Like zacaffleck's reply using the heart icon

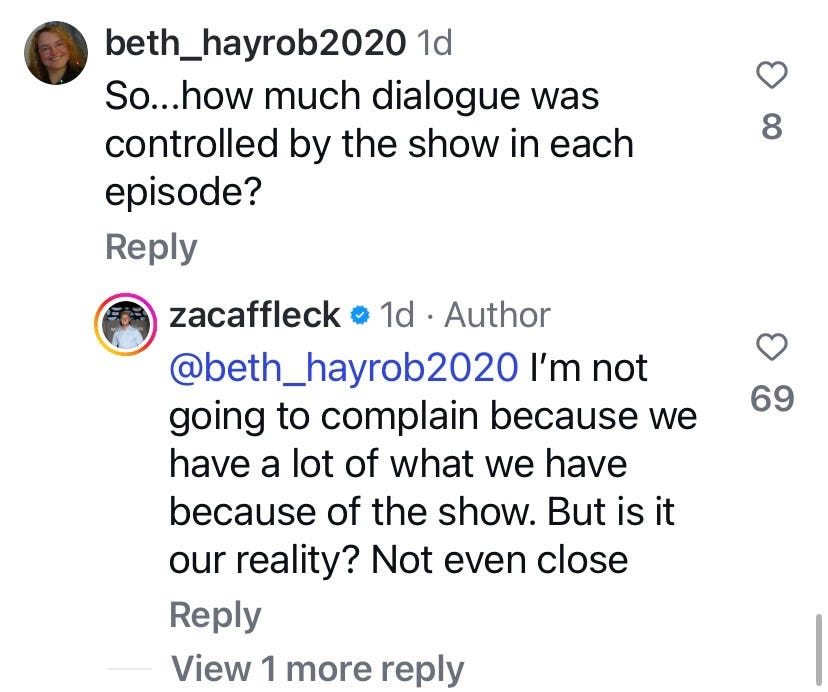771,346
